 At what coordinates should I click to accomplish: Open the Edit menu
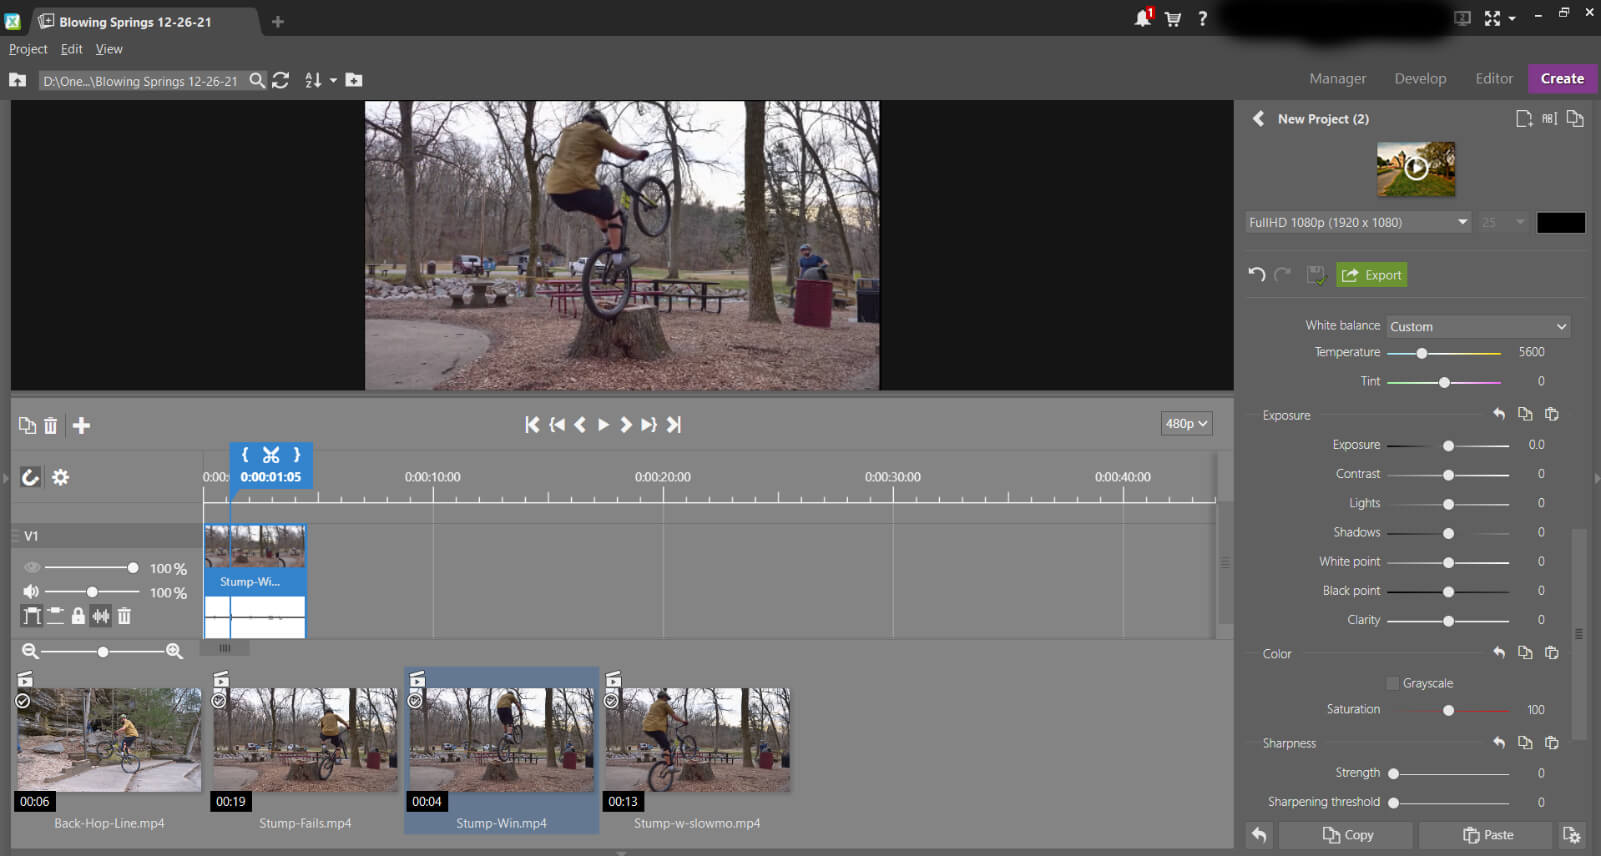(71, 49)
